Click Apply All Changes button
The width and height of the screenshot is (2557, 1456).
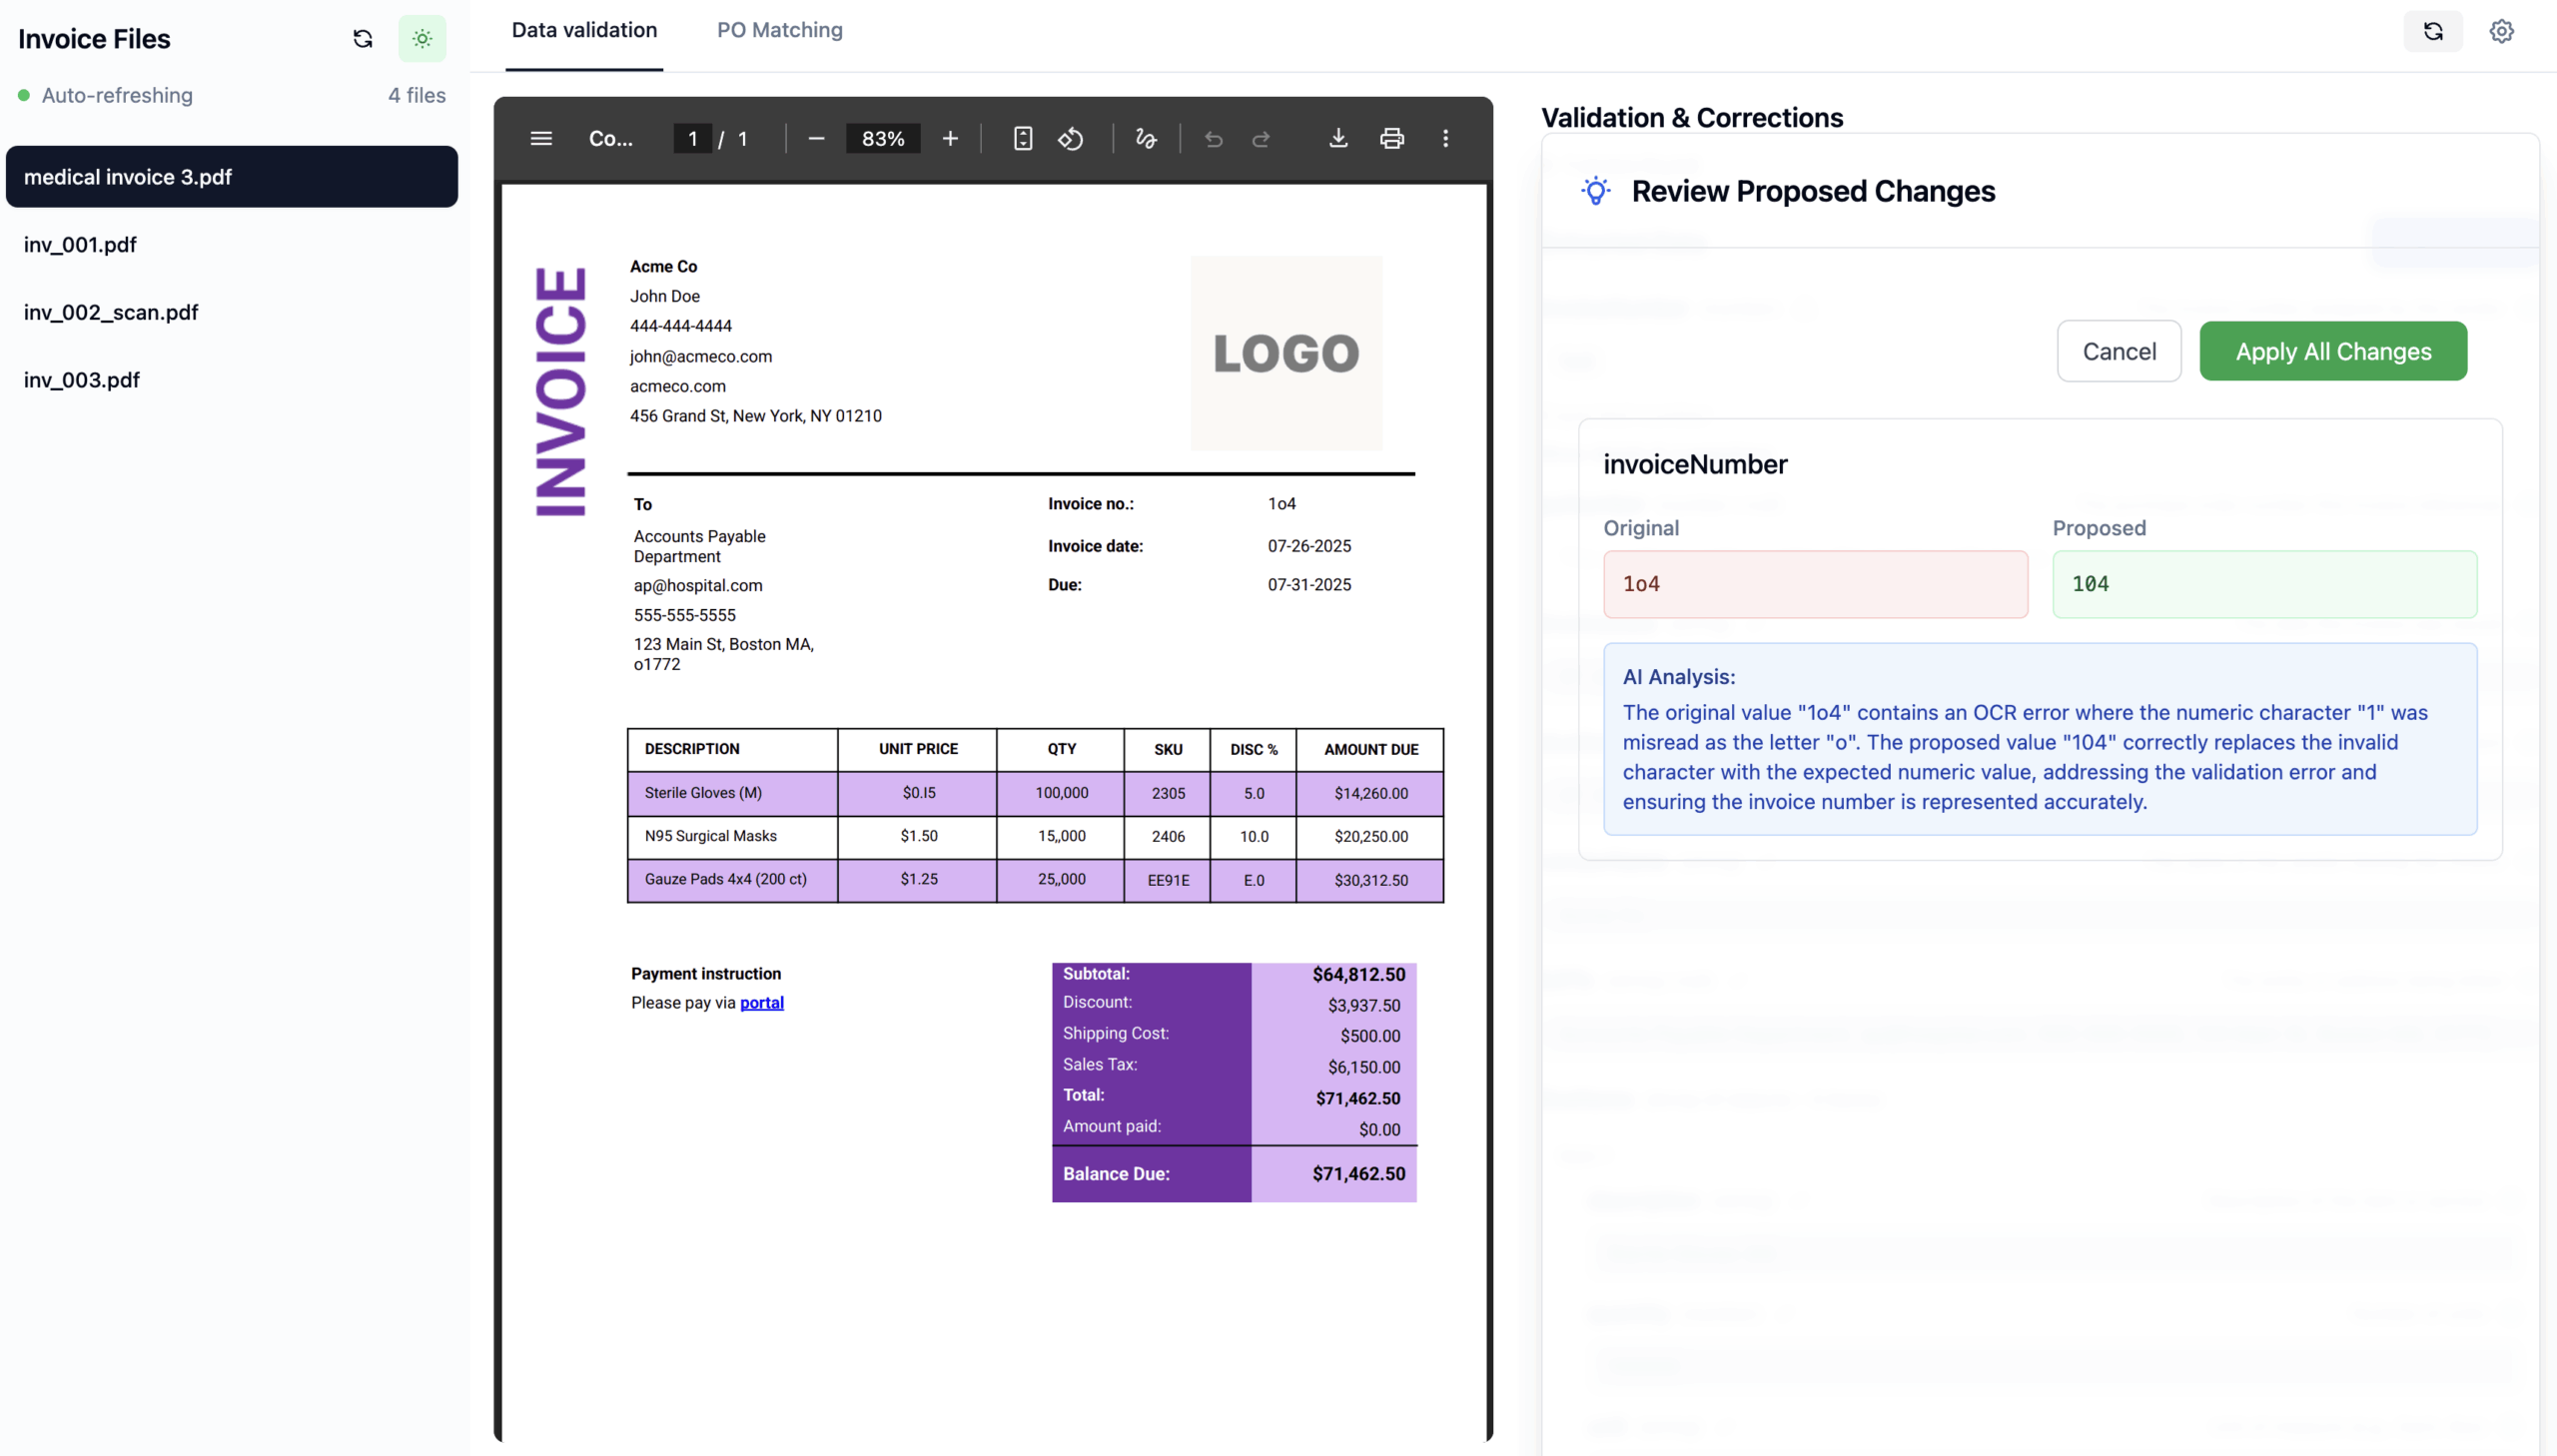[x=2332, y=352]
